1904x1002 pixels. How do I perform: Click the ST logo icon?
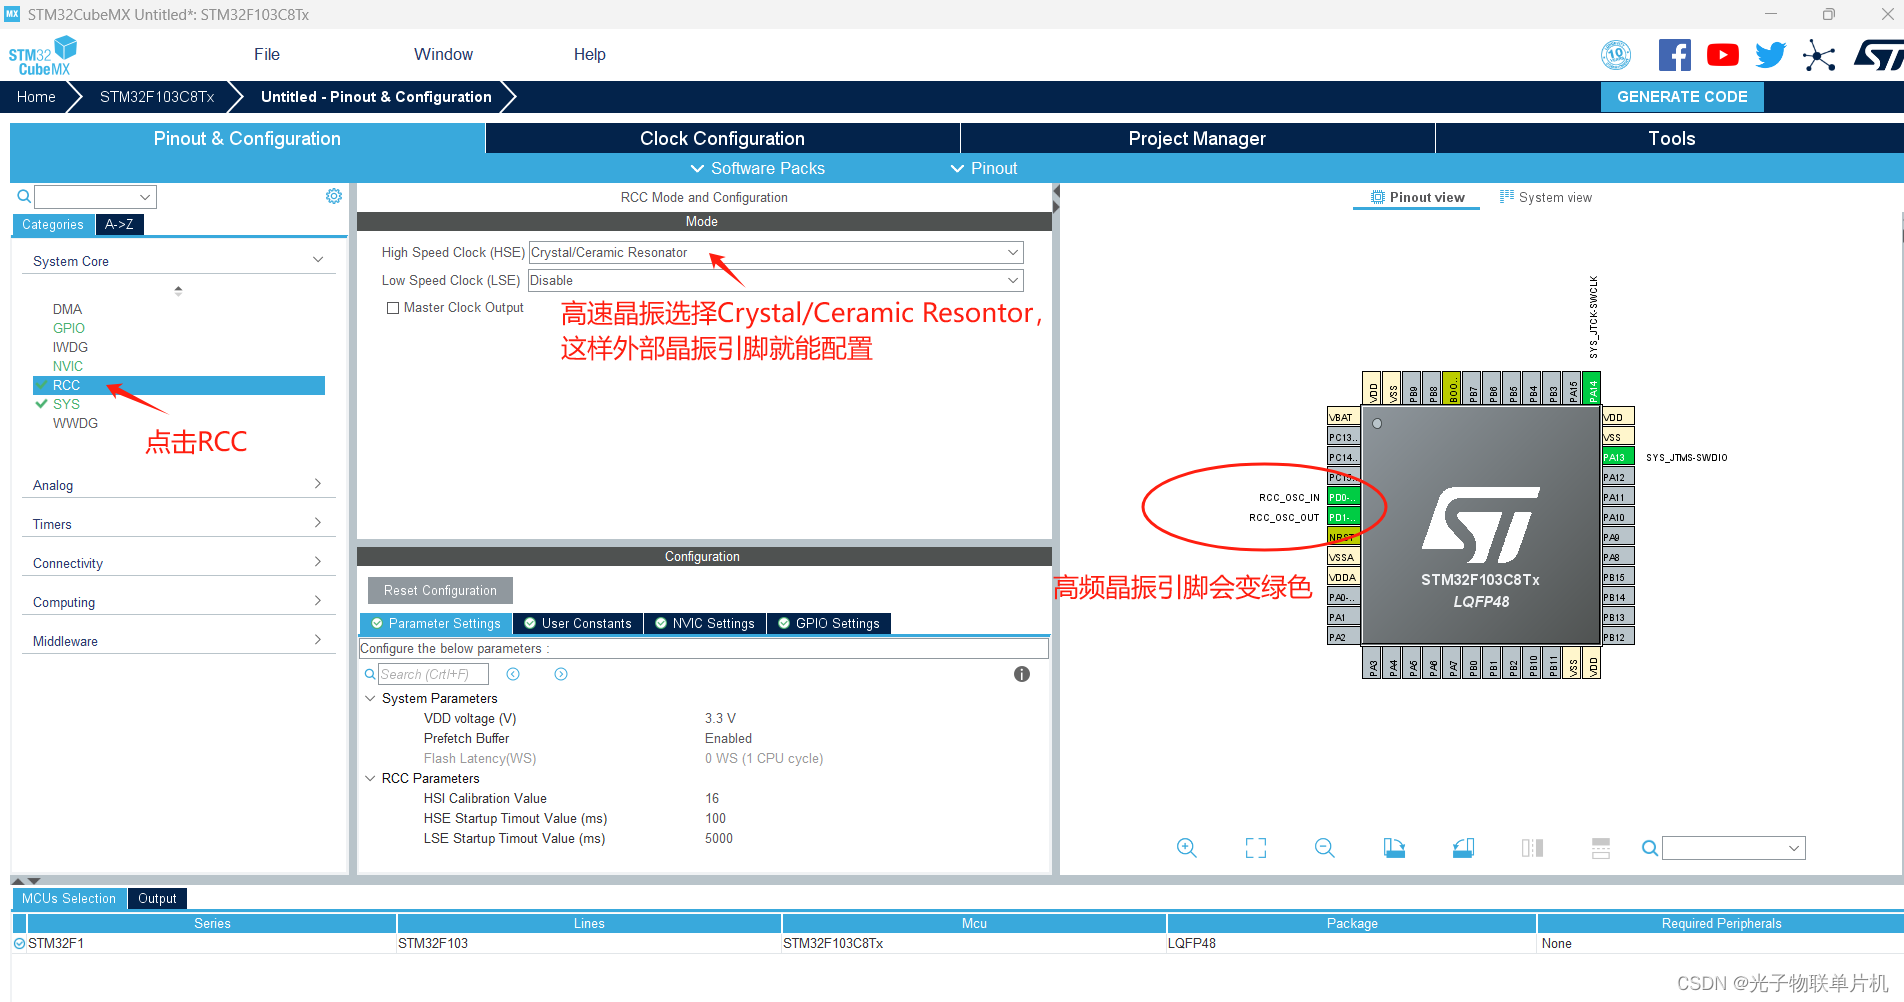pyautogui.click(x=1878, y=55)
